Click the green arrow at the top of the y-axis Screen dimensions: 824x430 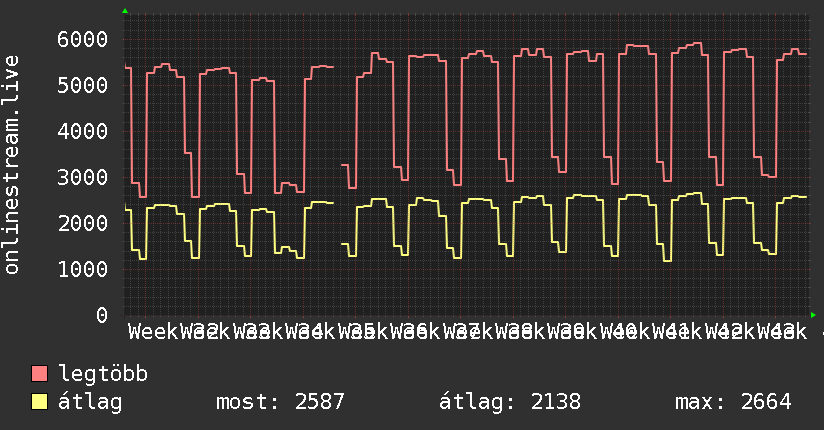pos(125,11)
